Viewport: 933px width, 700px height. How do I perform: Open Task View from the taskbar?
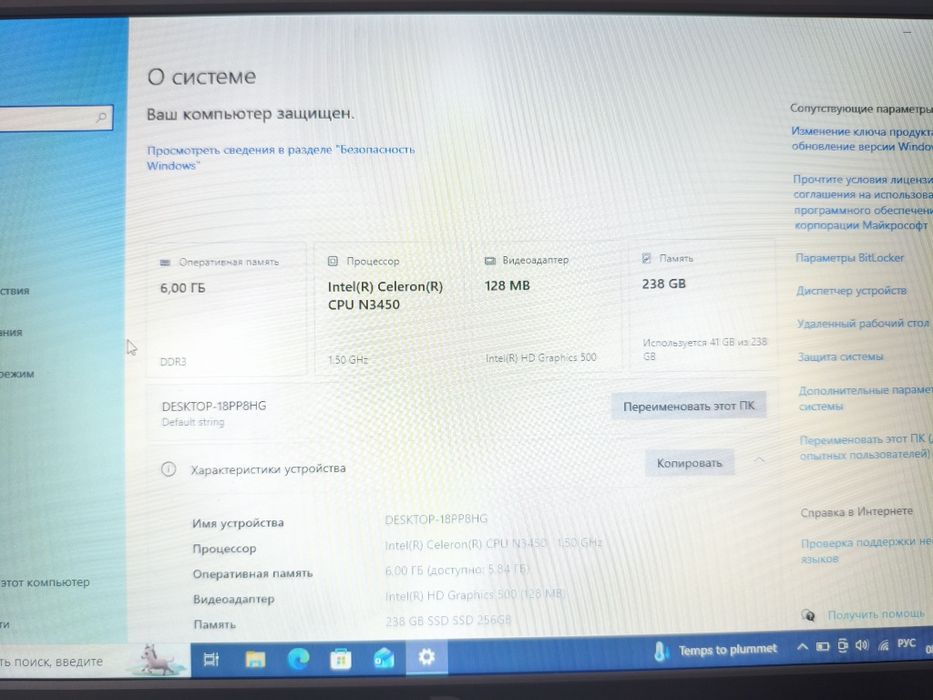tap(211, 659)
